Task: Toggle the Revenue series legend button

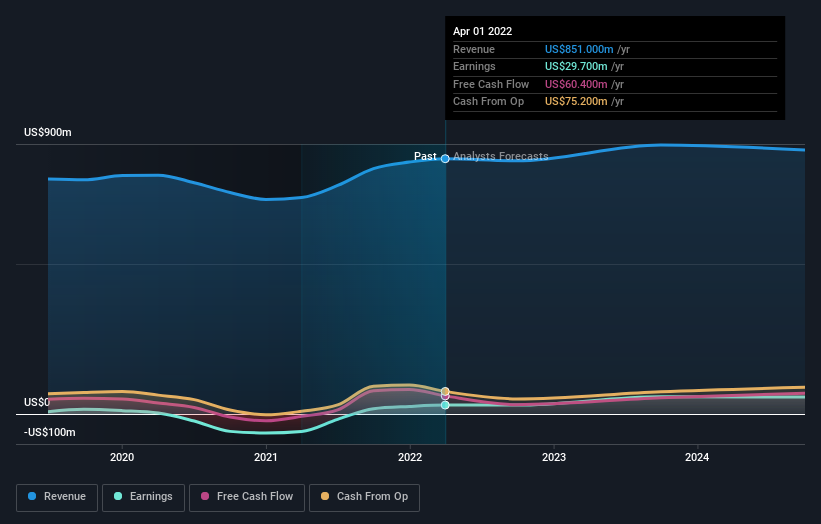Action: point(57,497)
